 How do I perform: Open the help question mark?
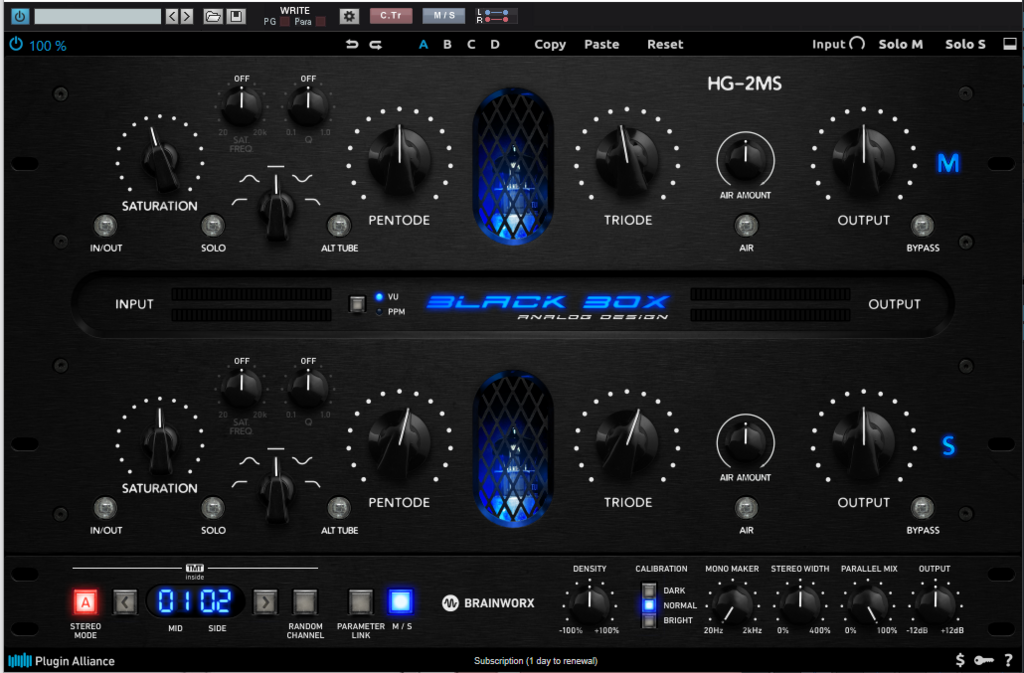pos(1009,660)
